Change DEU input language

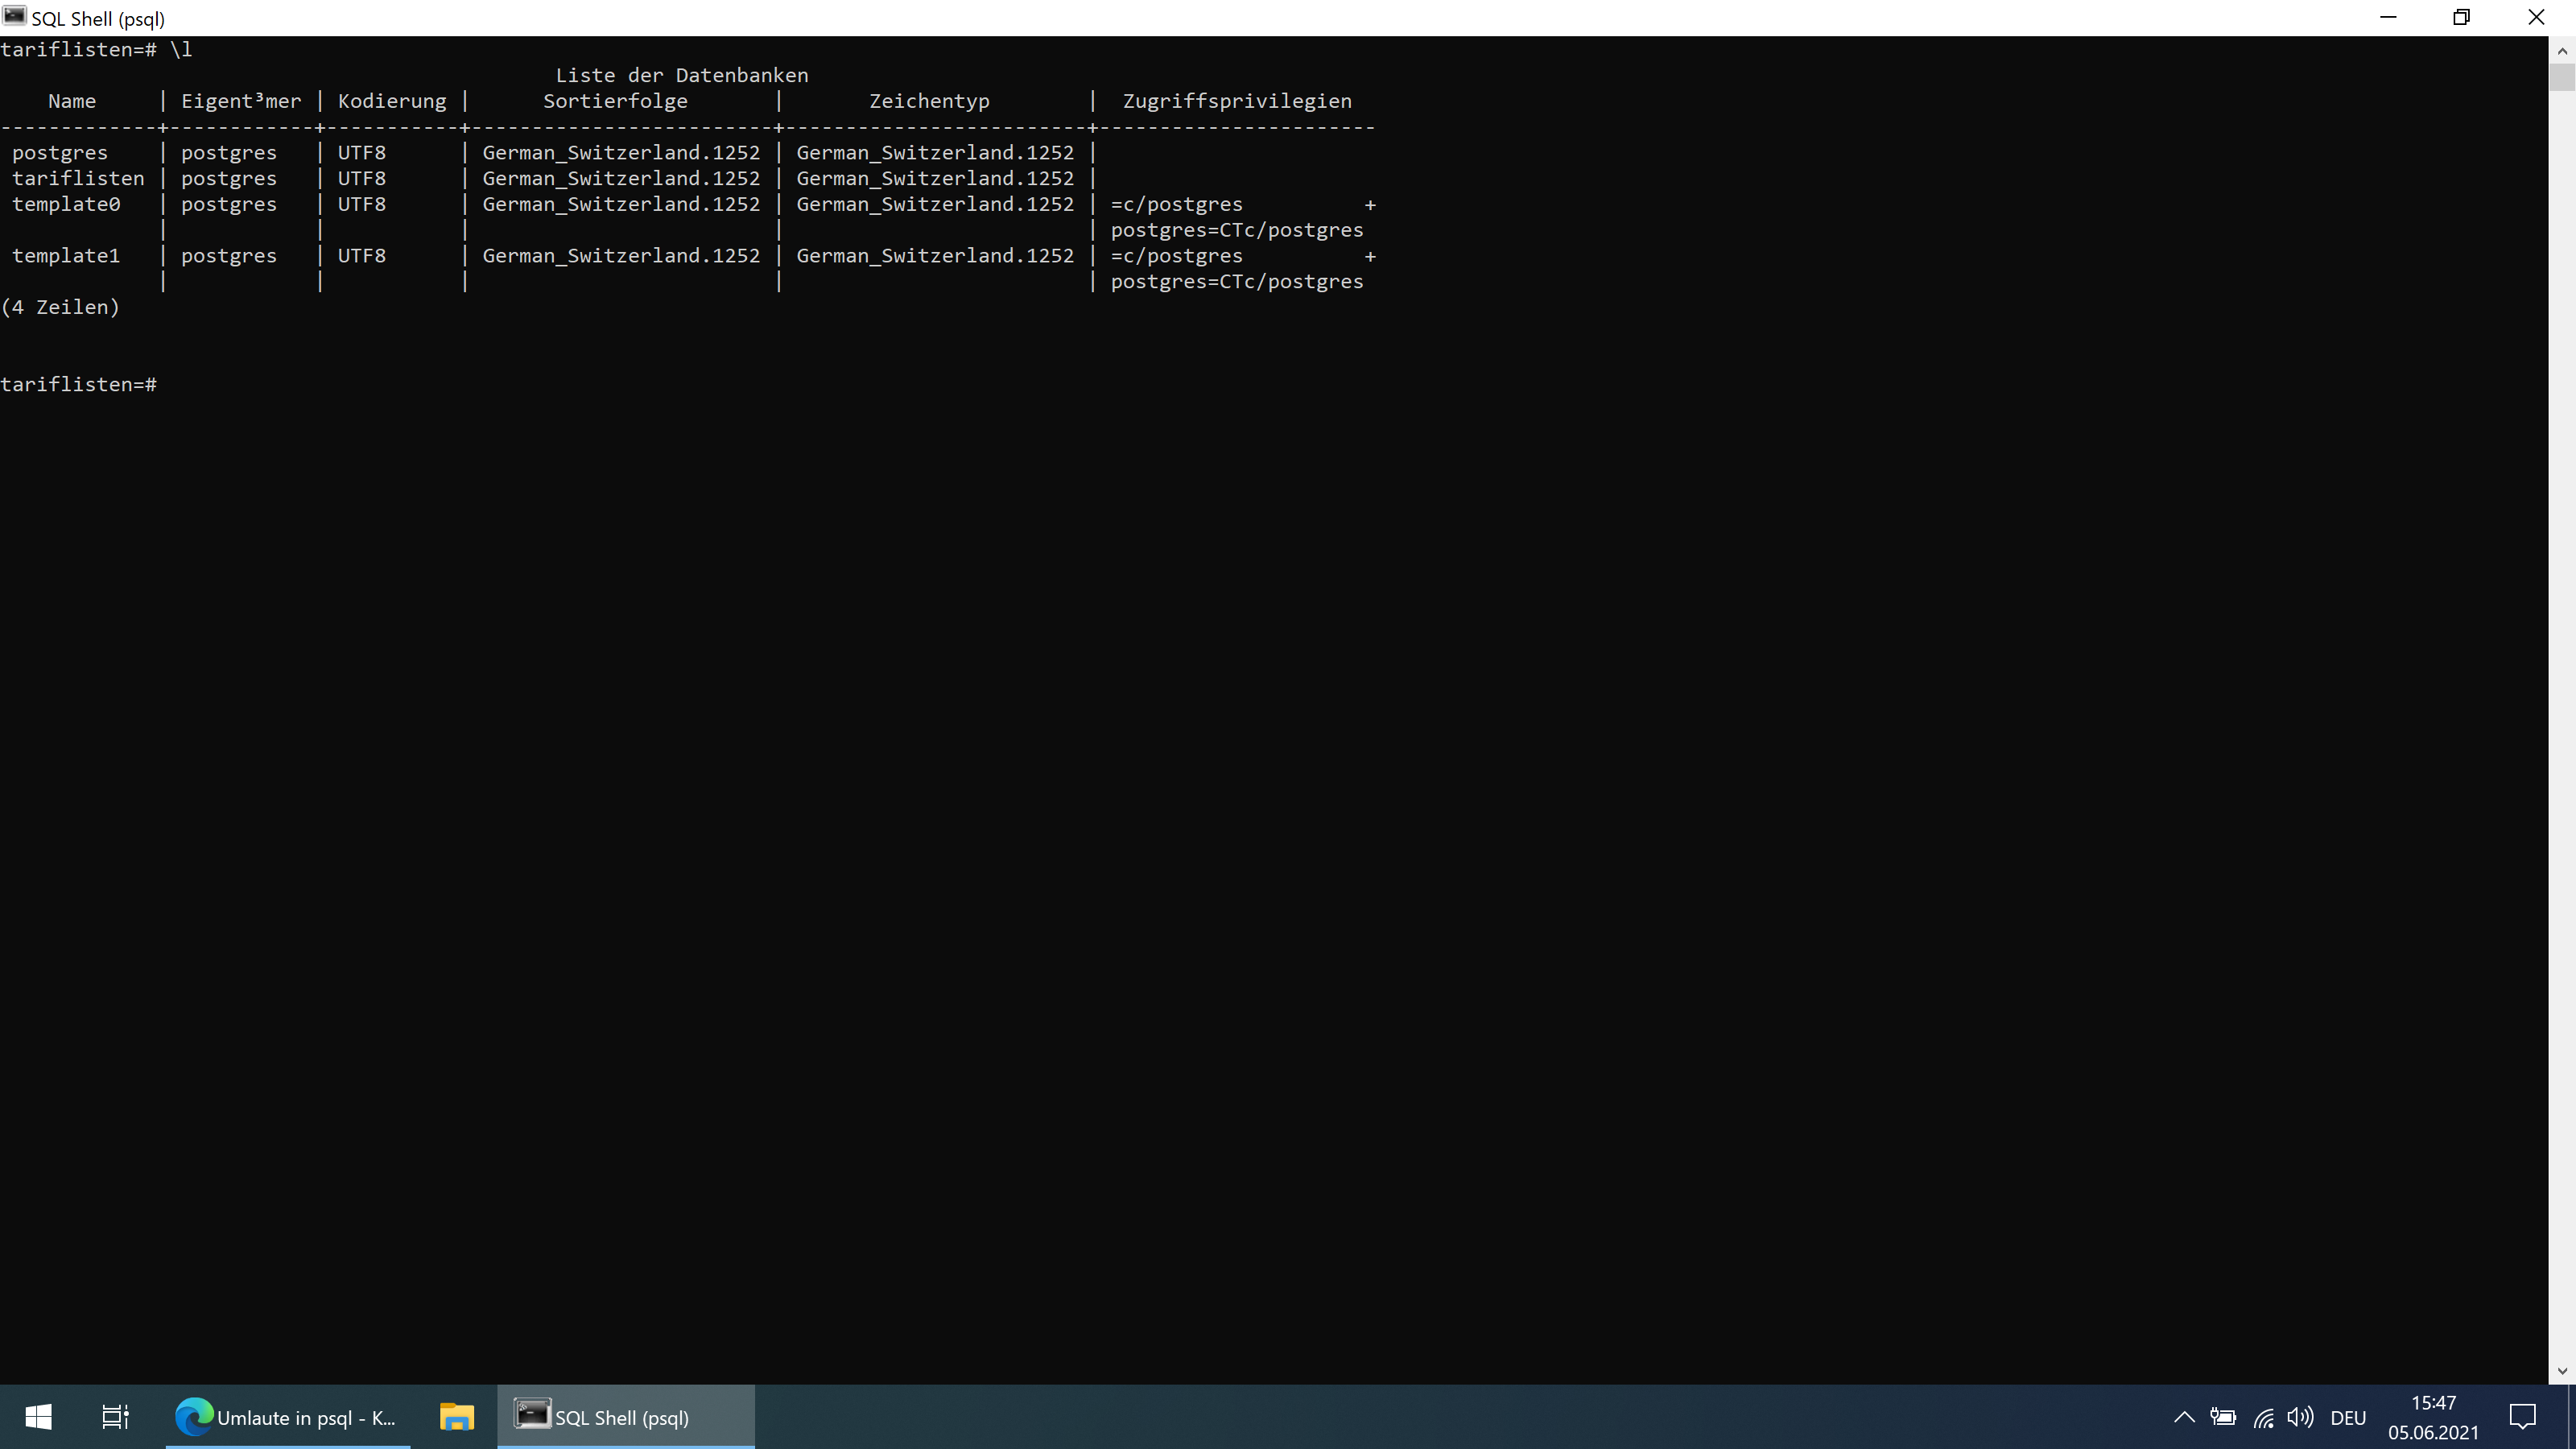click(x=2348, y=1418)
